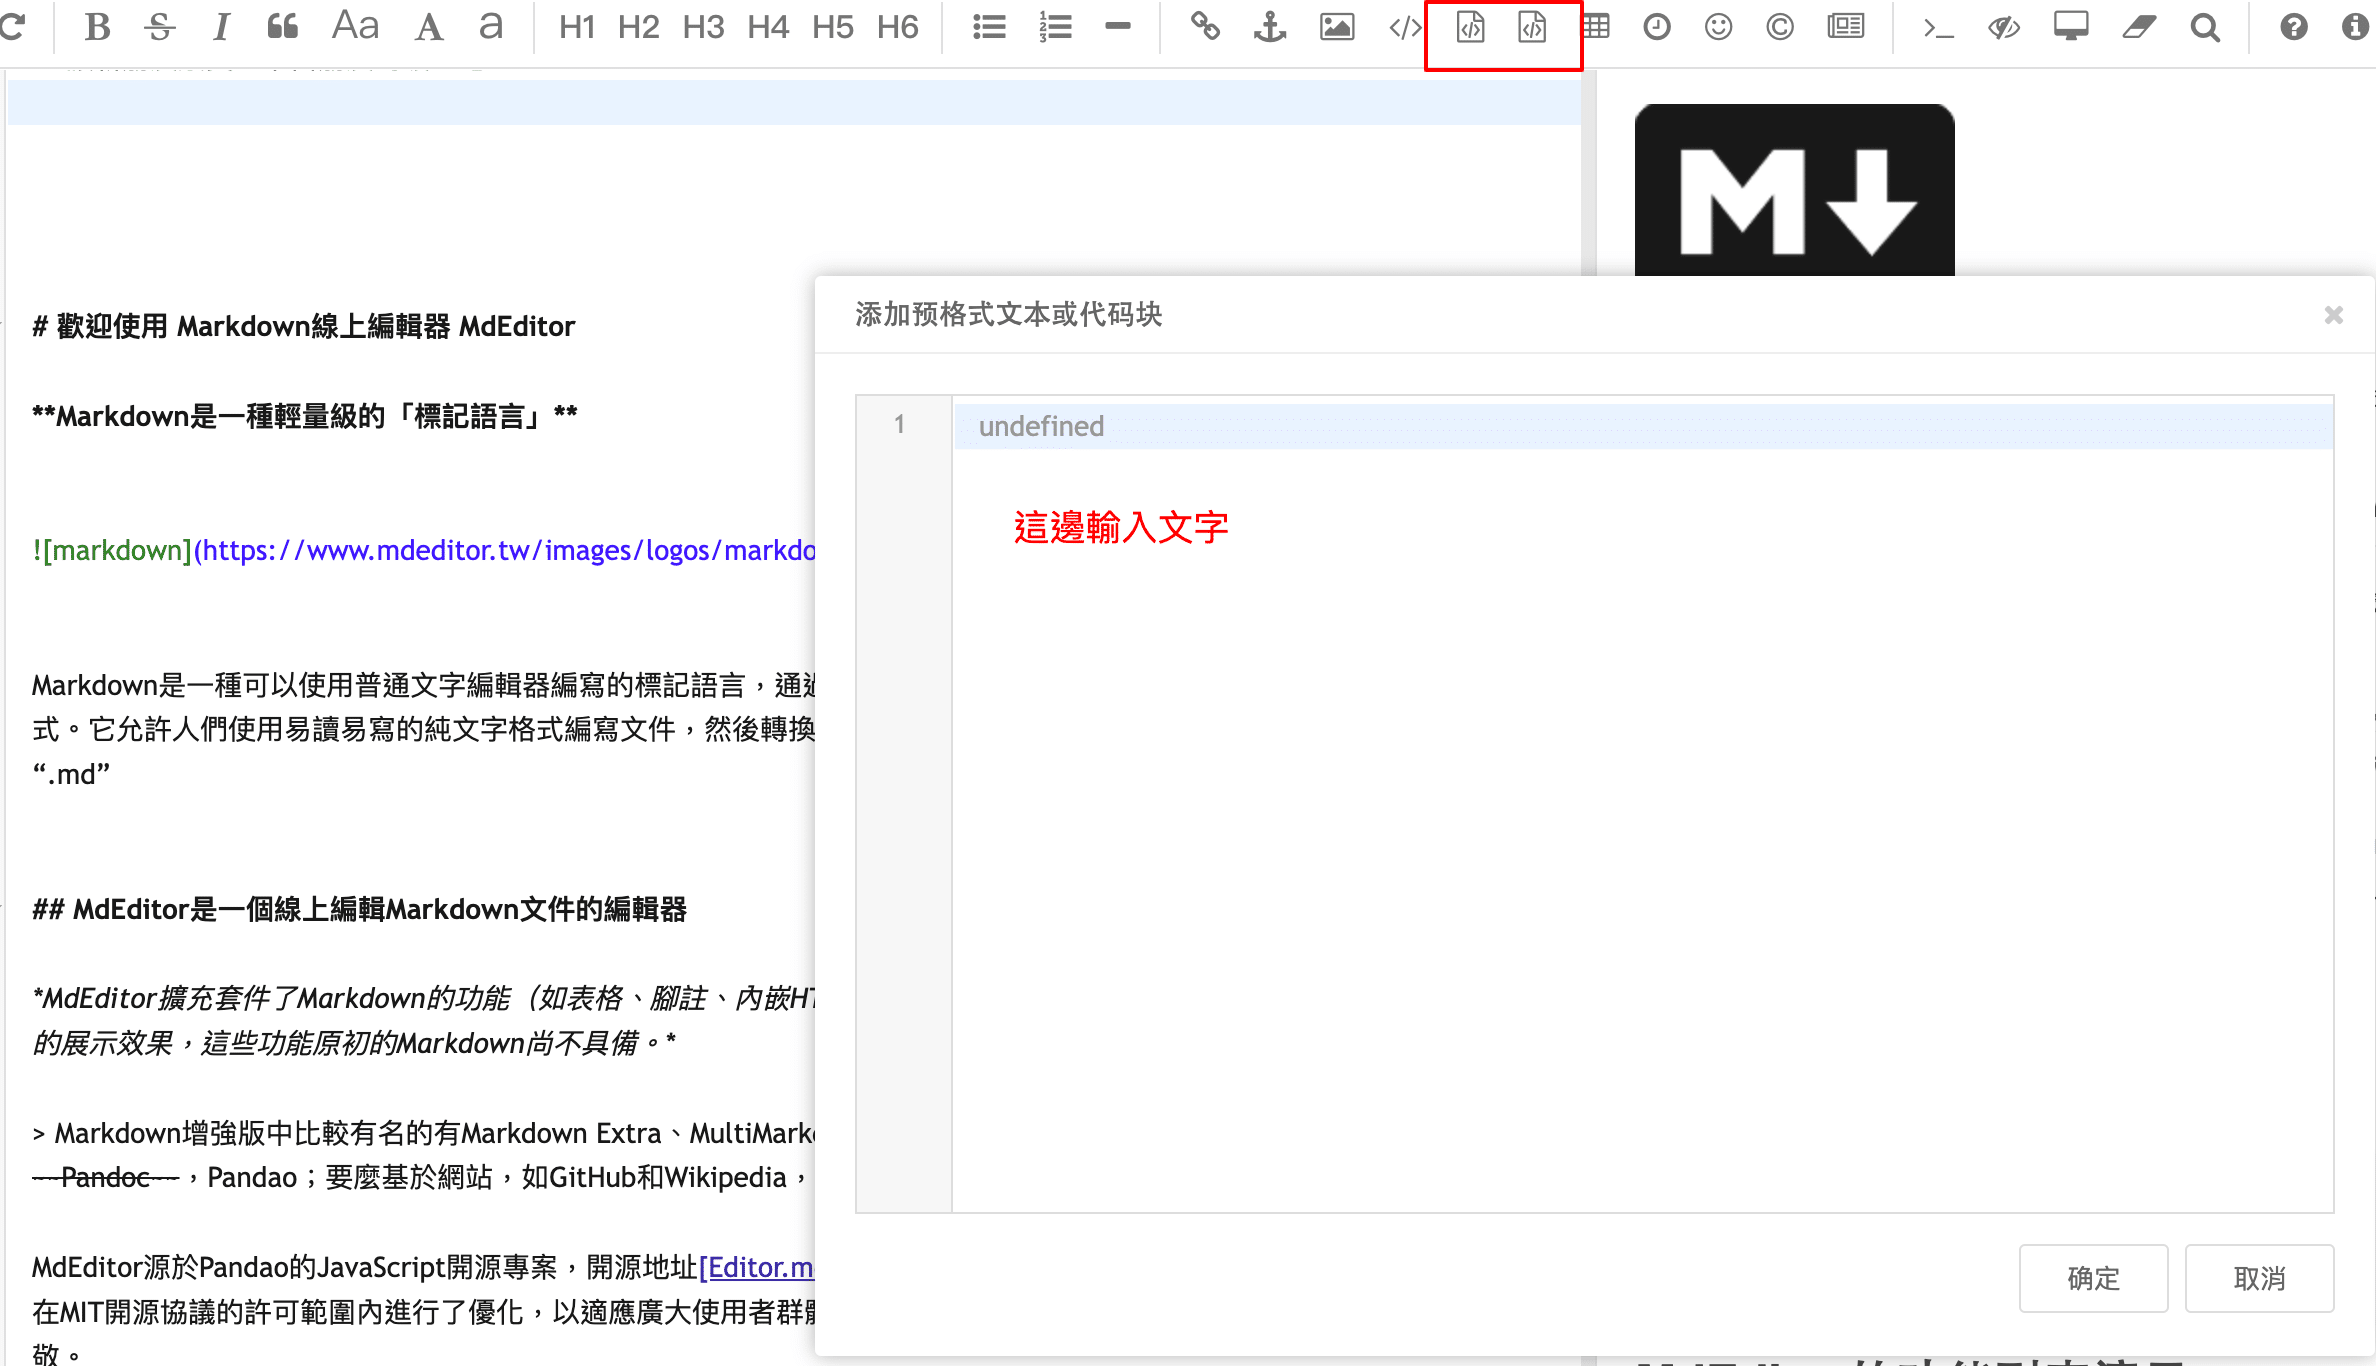Open the search tool
2376x1366 pixels.
2205,27
